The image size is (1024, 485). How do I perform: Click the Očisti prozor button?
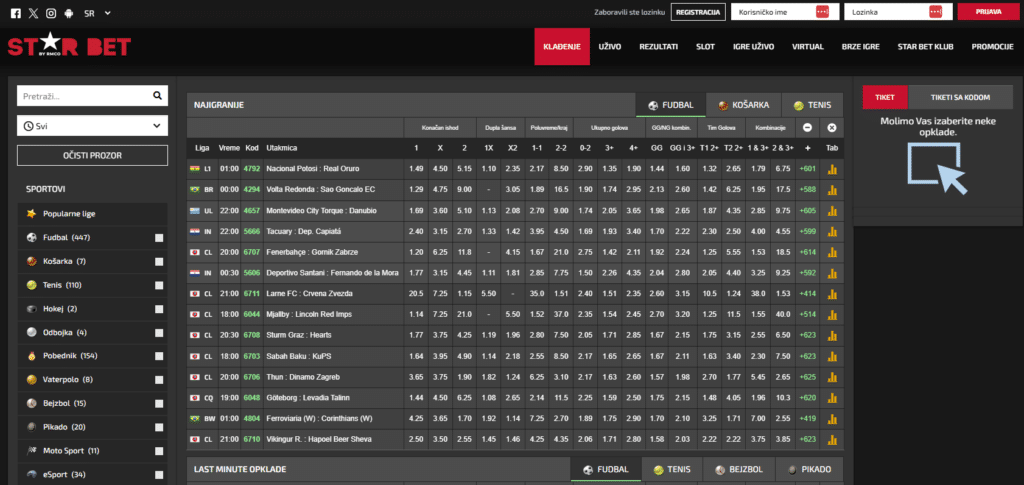click(92, 155)
